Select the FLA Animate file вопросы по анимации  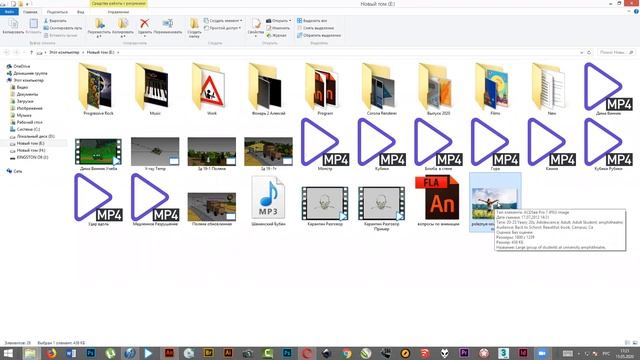[438, 200]
